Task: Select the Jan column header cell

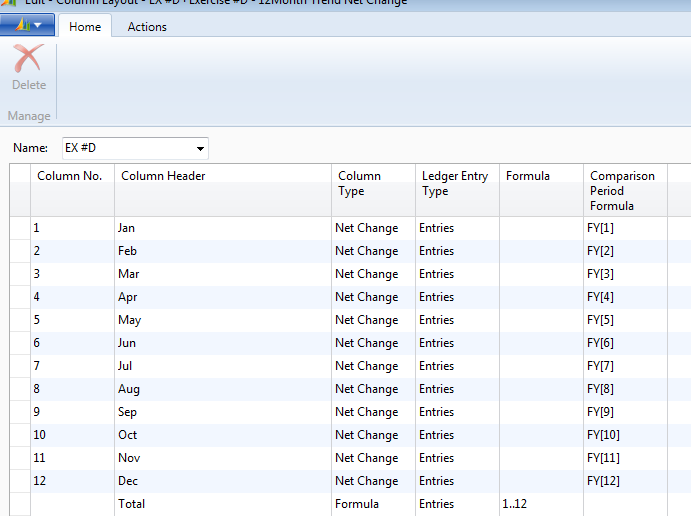Action: tap(221, 228)
